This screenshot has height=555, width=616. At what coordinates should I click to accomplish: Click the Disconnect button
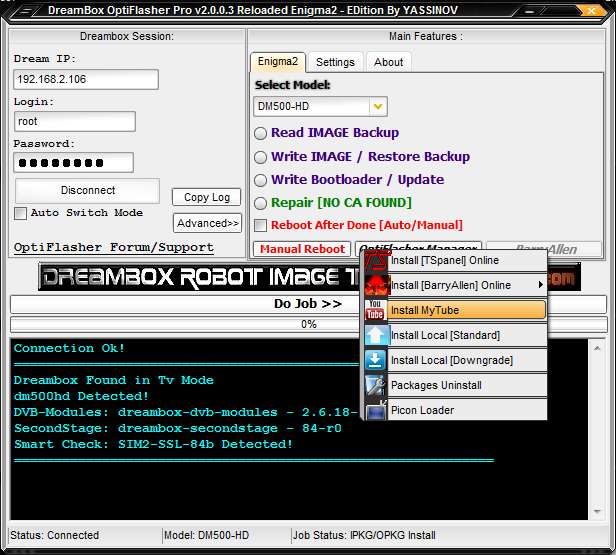(x=88, y=190)
